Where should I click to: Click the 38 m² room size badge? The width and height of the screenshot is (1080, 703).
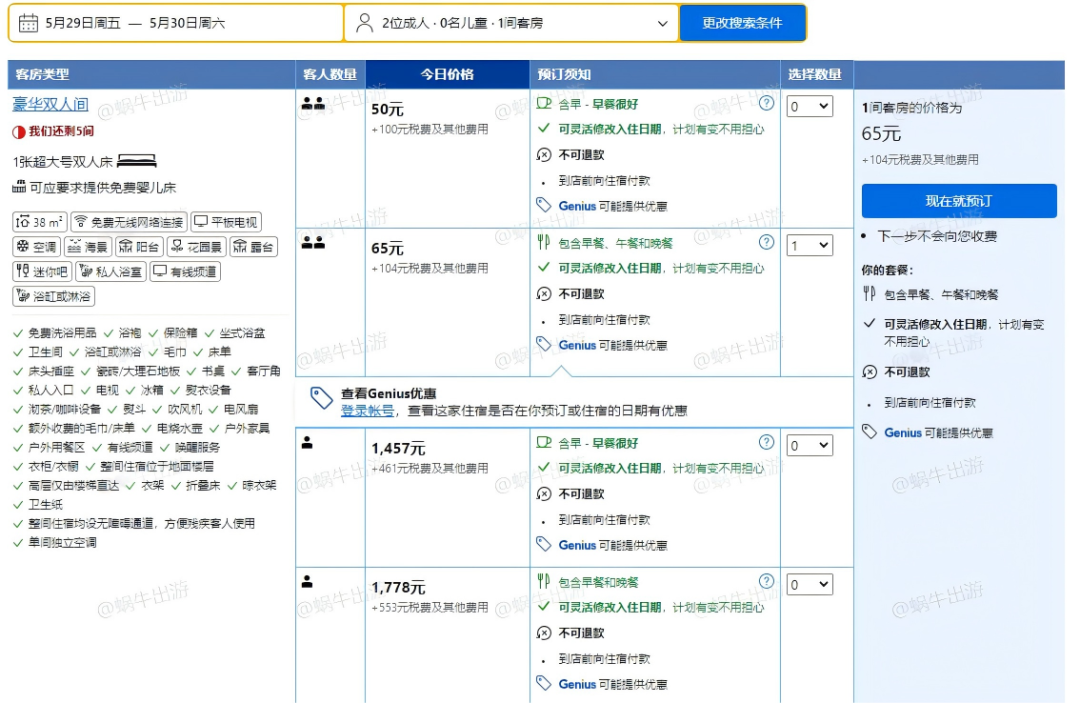coord(40,222)
